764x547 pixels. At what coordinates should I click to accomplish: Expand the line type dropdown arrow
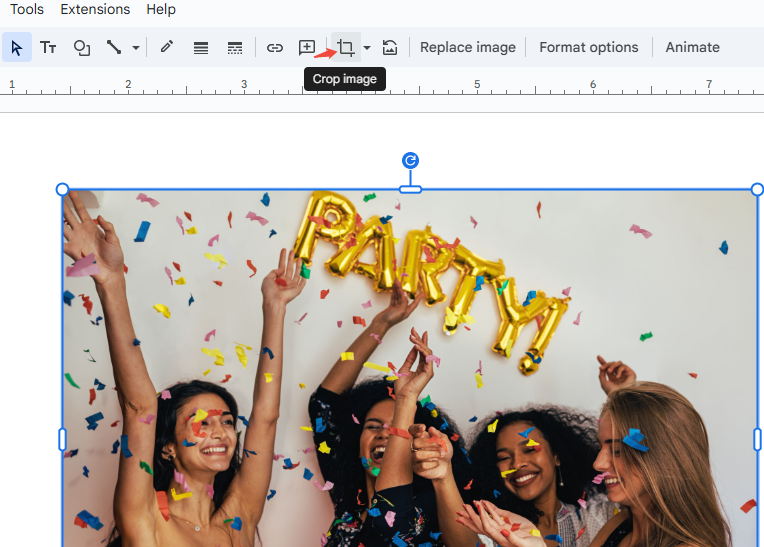click(136, 48)
